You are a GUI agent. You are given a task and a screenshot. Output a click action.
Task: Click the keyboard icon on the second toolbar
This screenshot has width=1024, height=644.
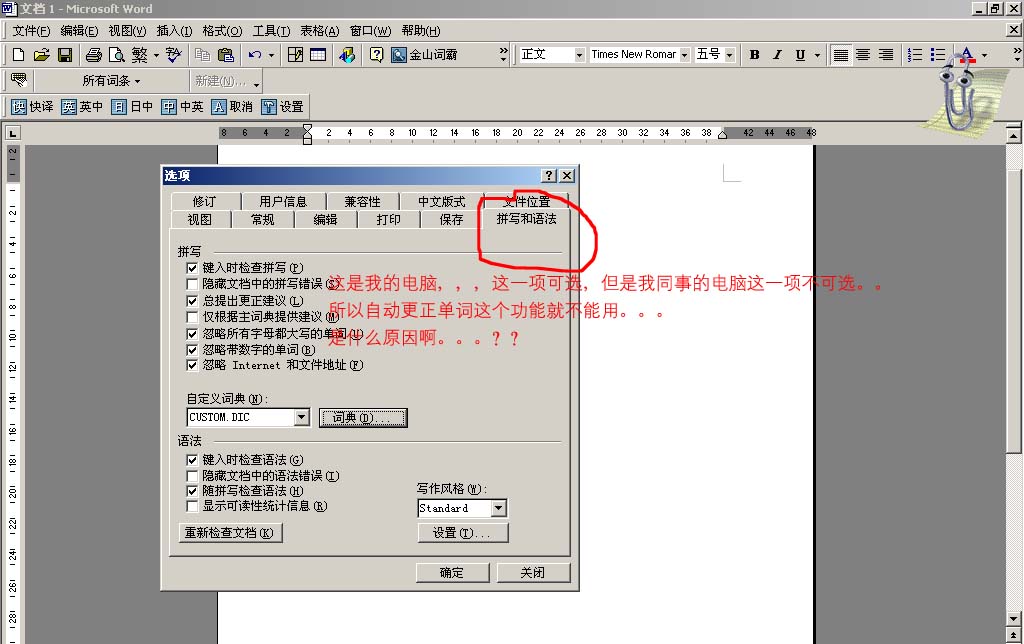click(x=18, y=80)
